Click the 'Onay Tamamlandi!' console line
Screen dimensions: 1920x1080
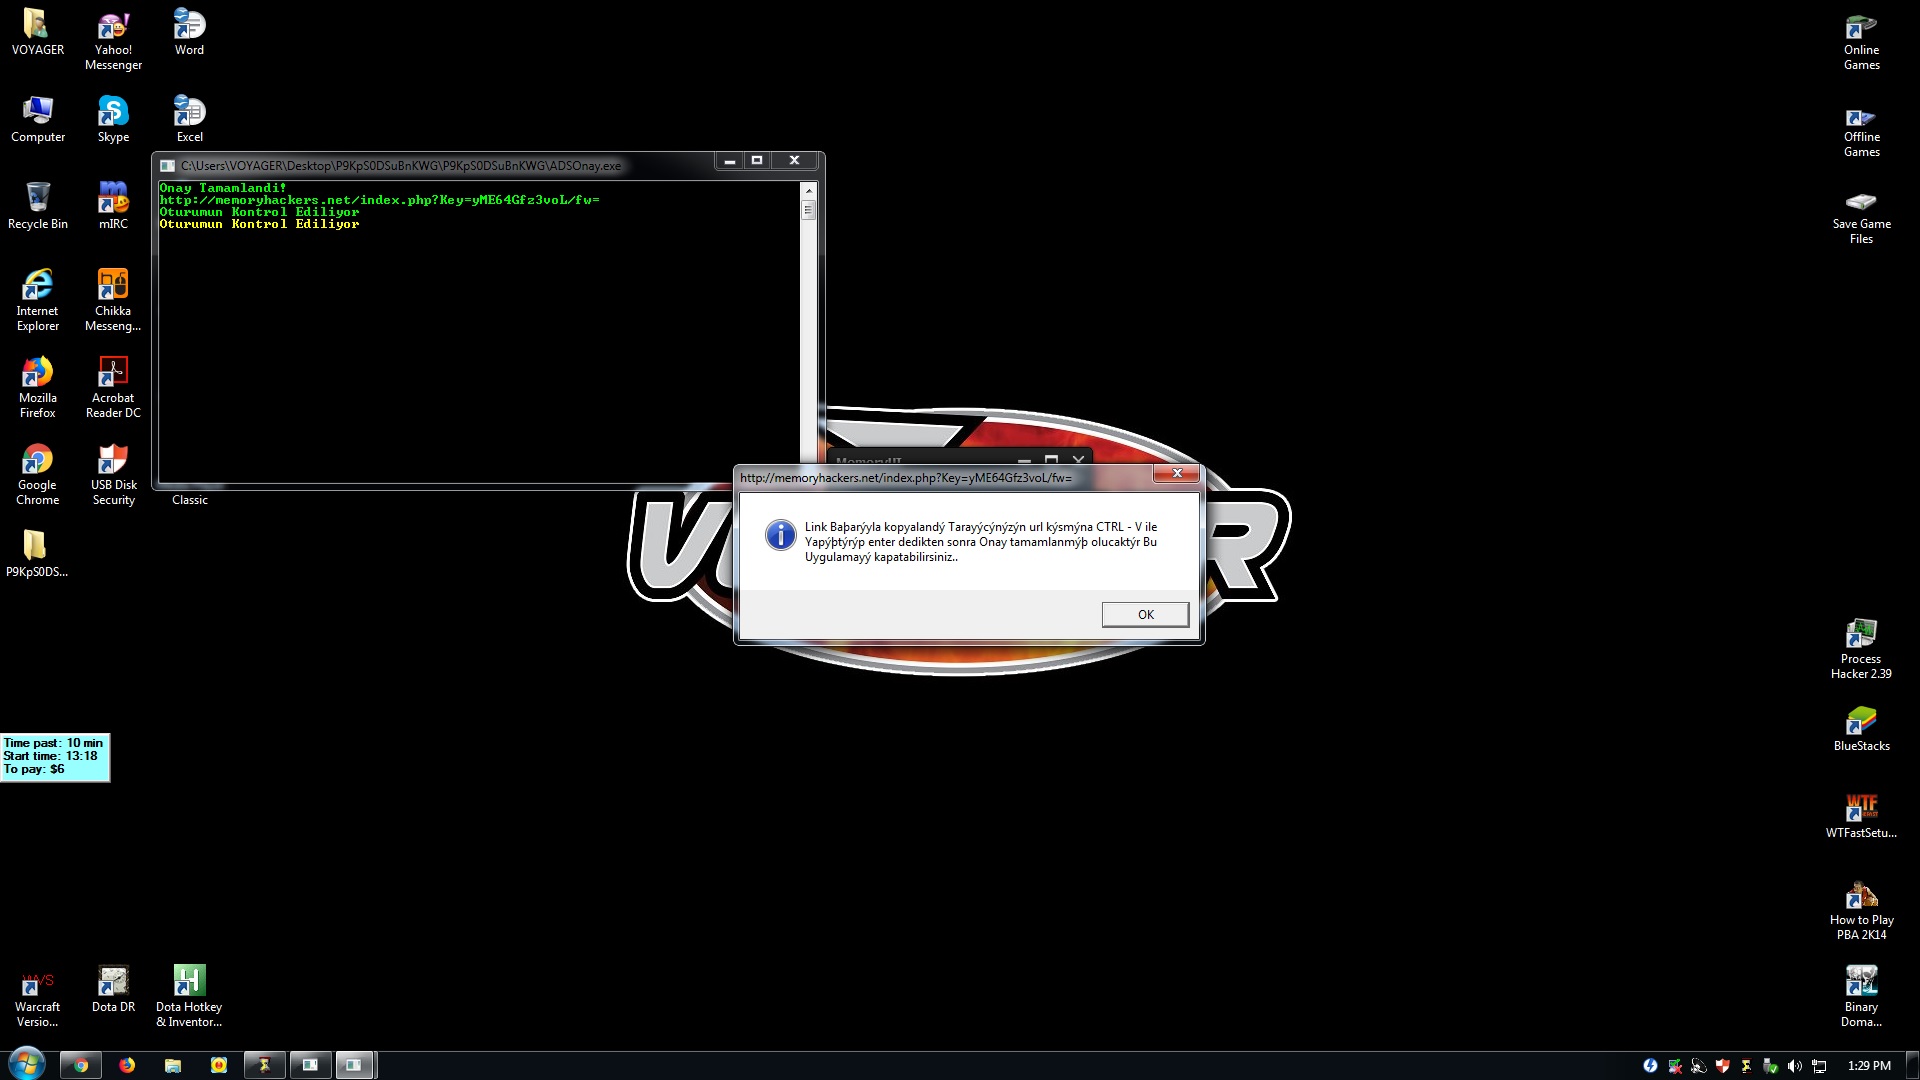(x=222, y=188)
